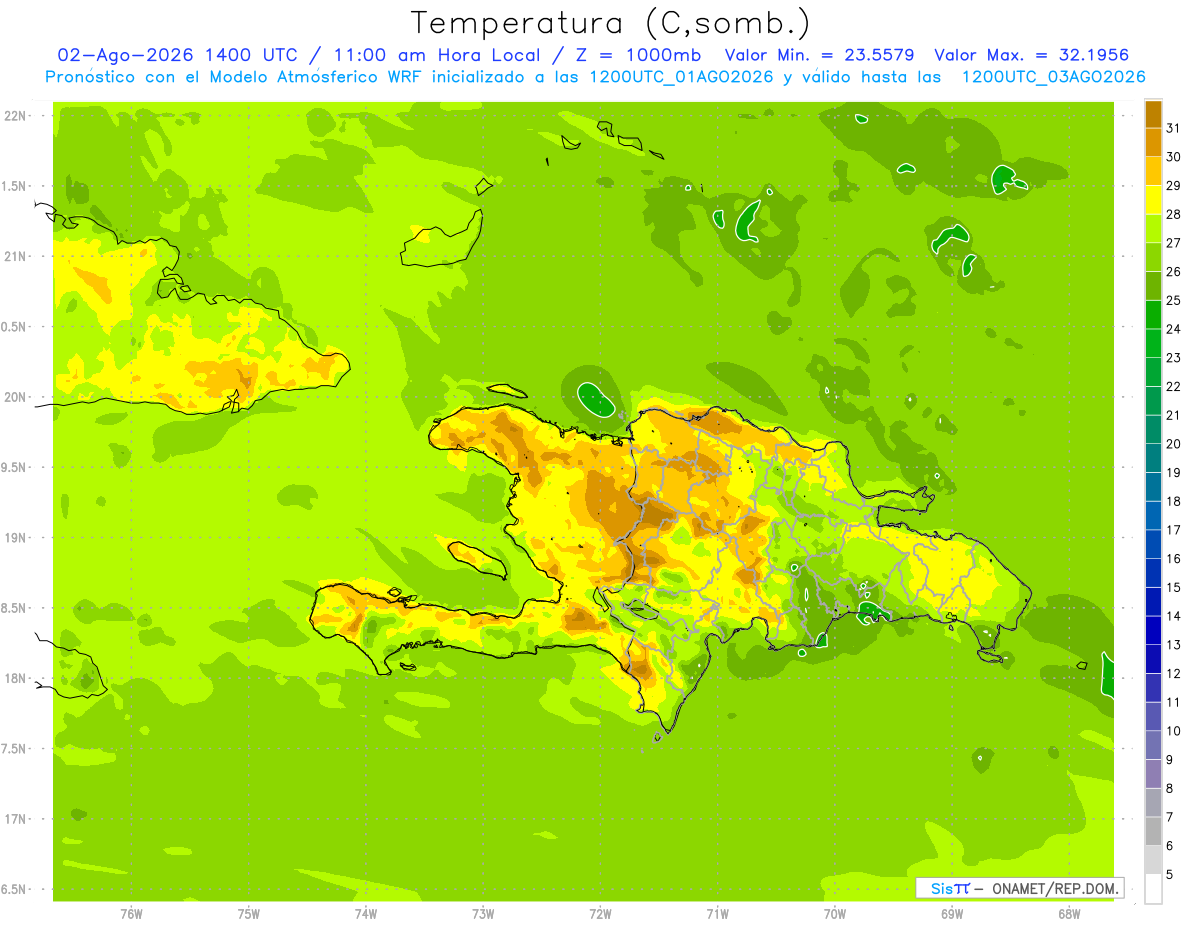Click the "29" colorbar label
The height and width of the screenshot is (927, 1200).
tap(1174, 185)
